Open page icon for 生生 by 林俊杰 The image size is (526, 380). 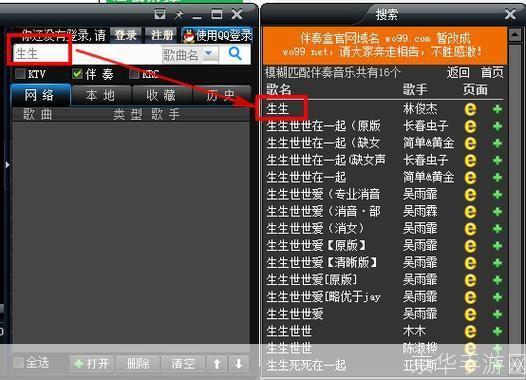click(x=470, y=109)
